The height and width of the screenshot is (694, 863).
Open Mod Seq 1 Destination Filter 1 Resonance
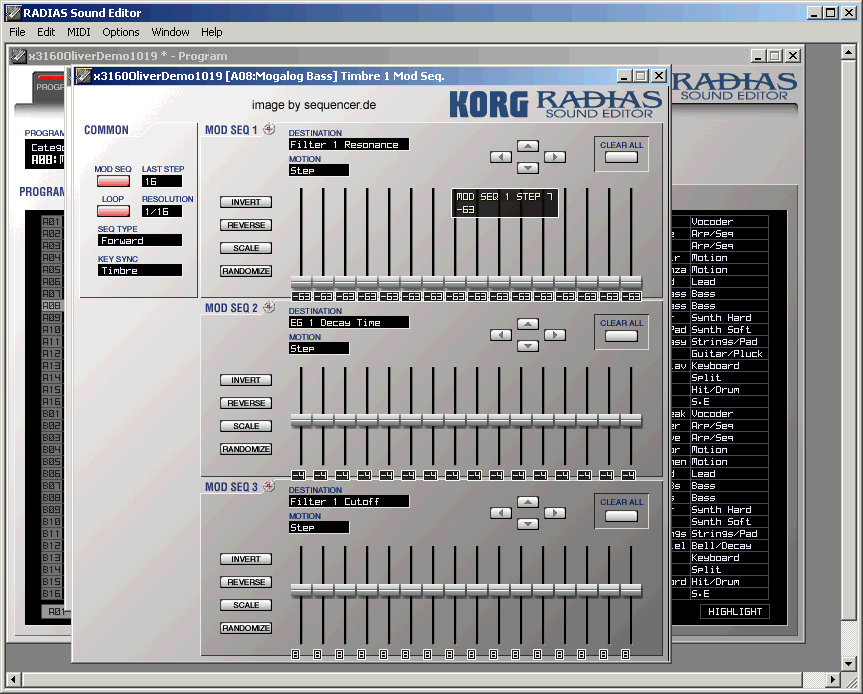point(349,144)
